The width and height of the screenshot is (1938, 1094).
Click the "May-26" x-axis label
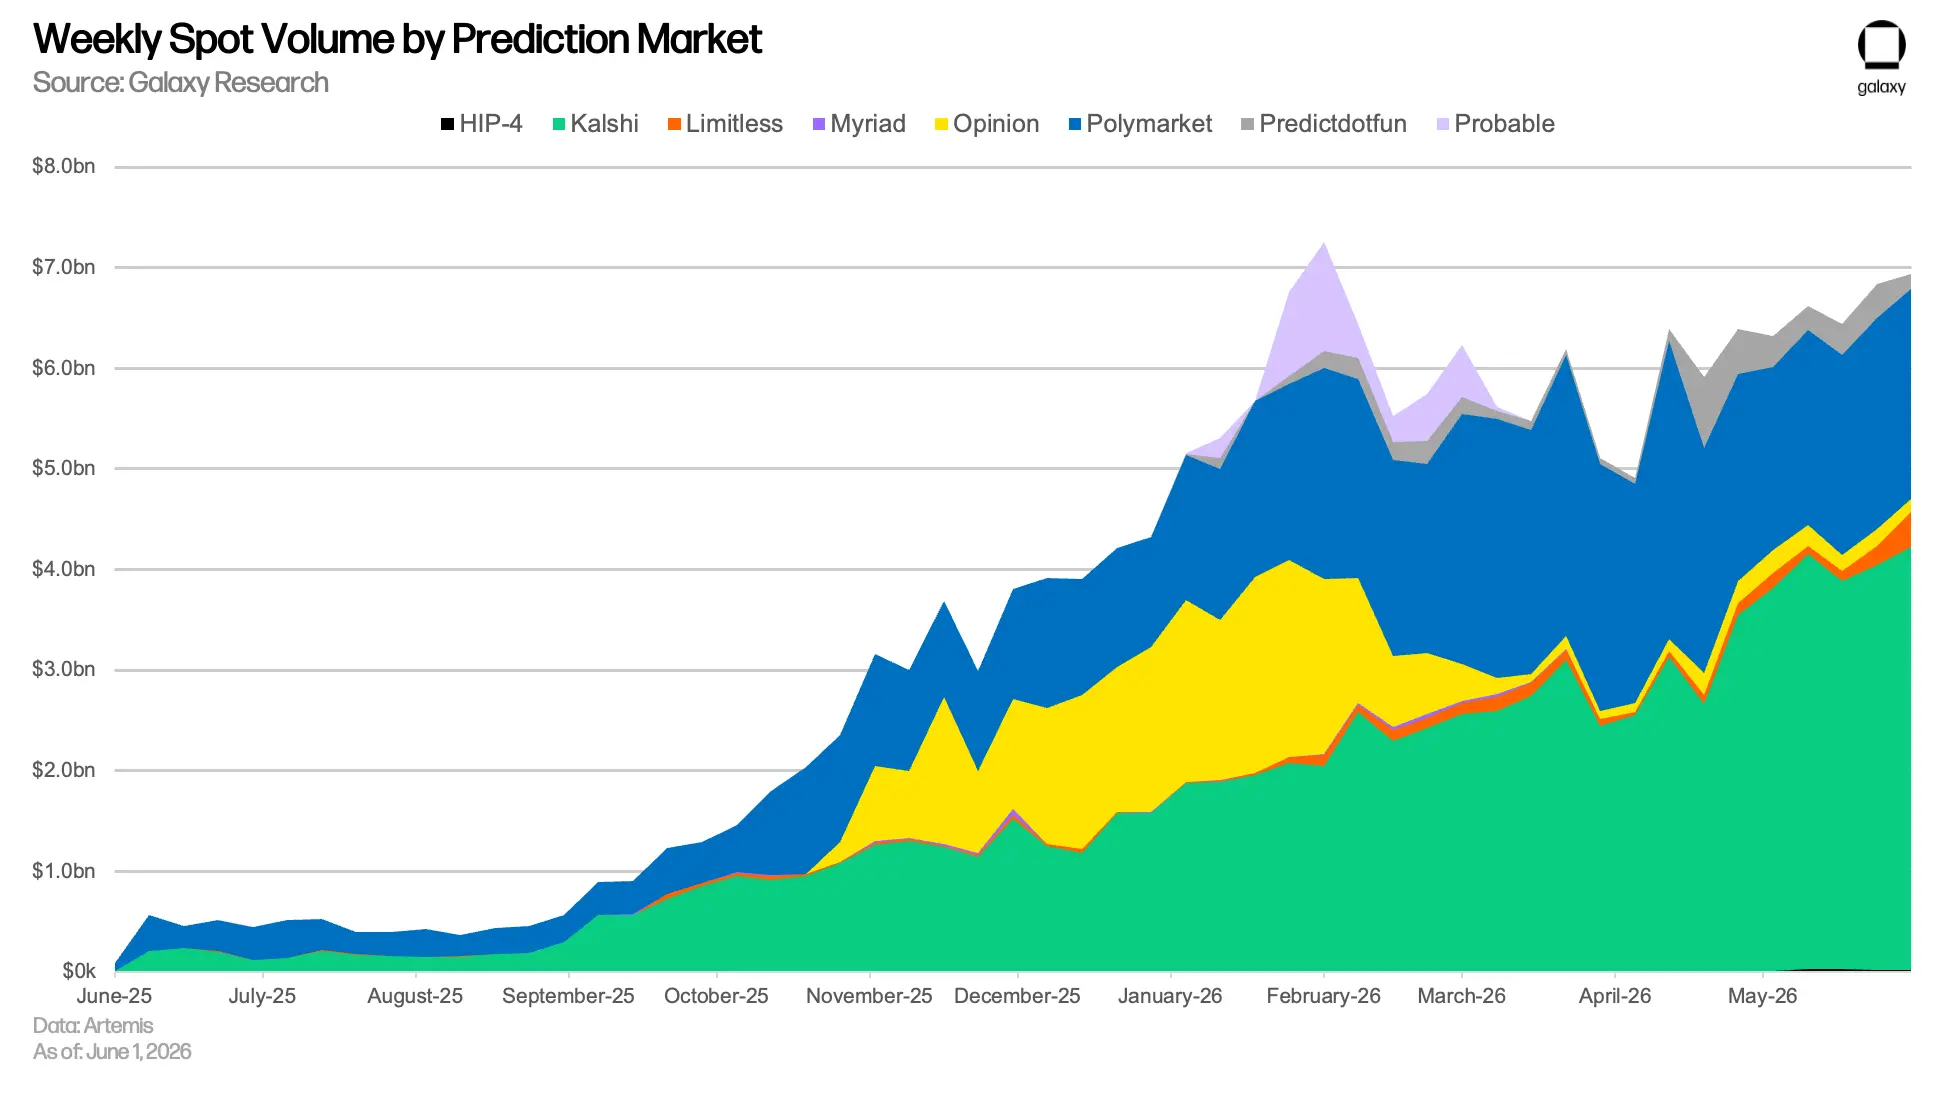click(1763, 996)
